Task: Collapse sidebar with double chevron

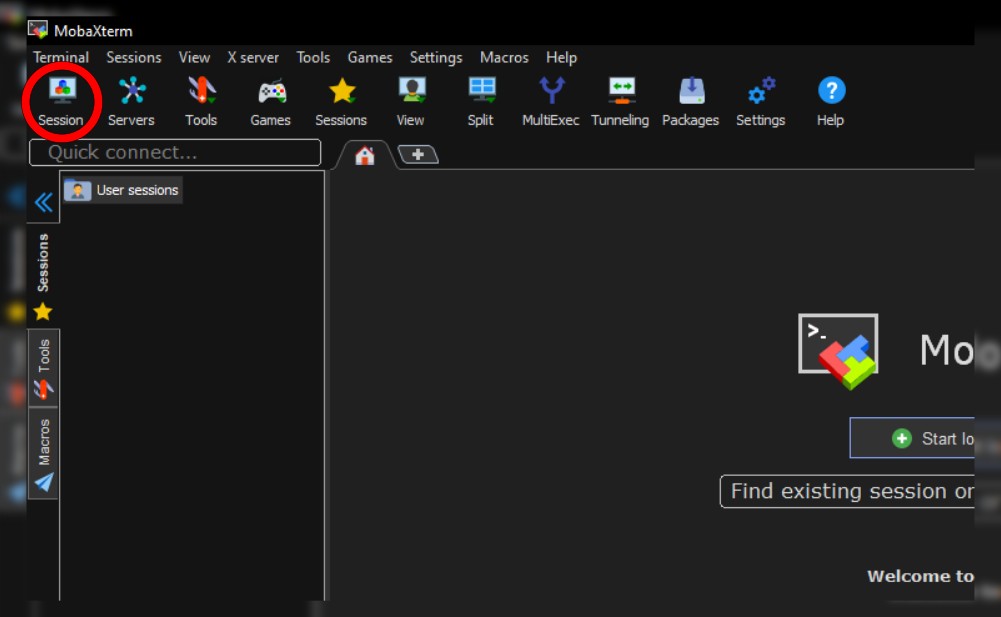Action: coord(43,202)
